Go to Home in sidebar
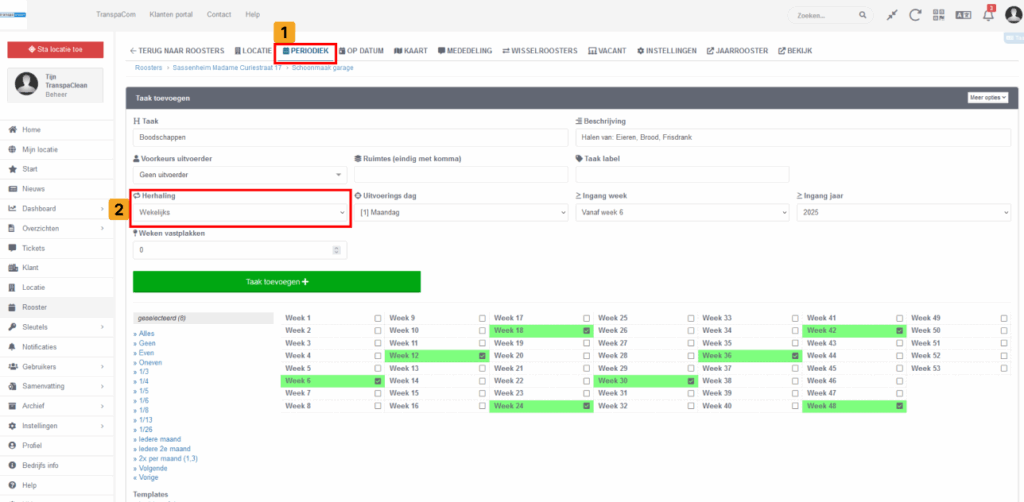 (x=31, y=130)
